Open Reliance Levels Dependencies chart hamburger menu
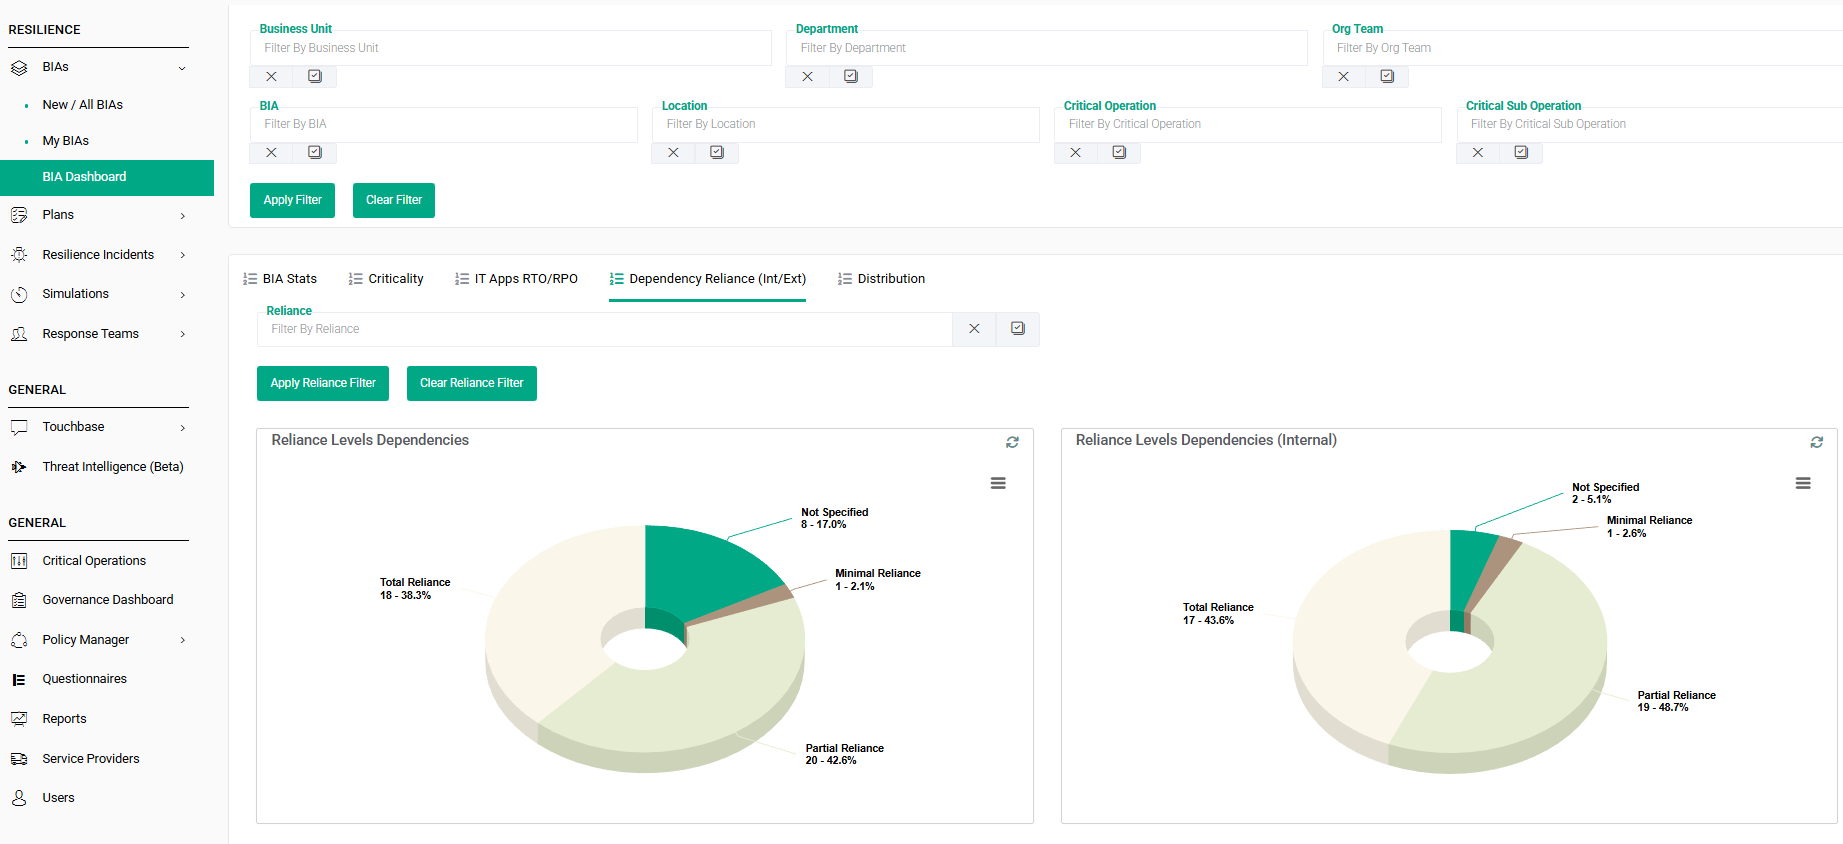The image size is (1843, 844). pyautogui.click(x=998, y=483)
